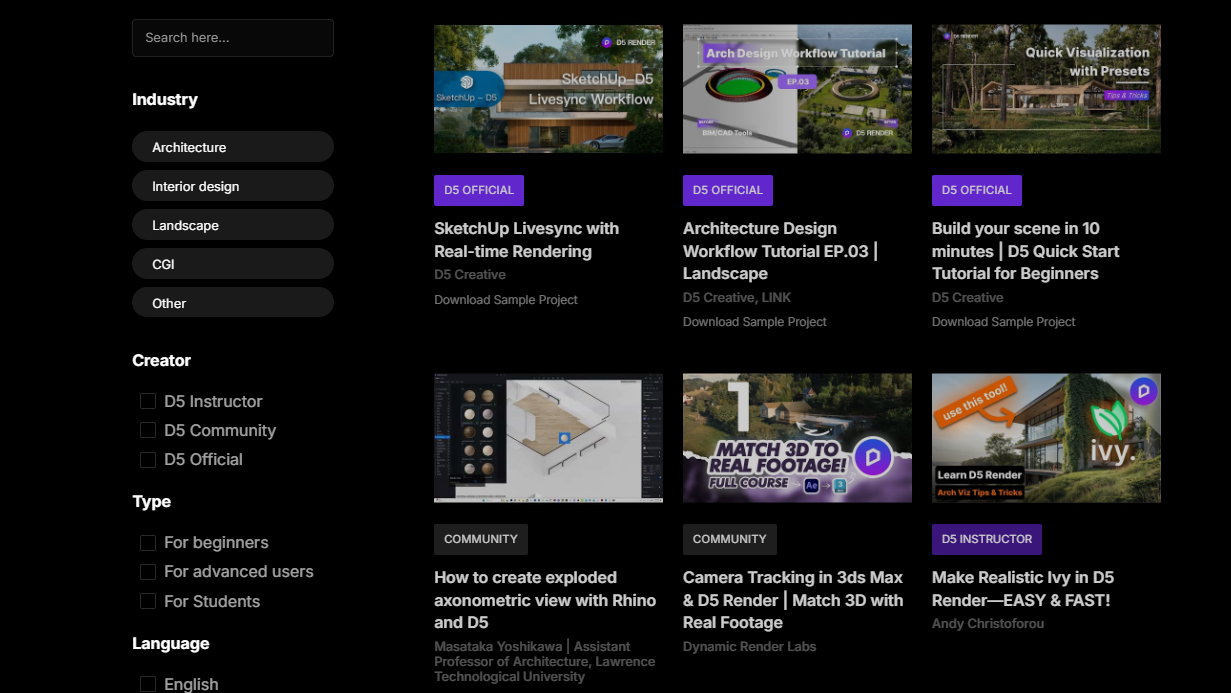The image size is (1231, 693).
Task: Enable the For Students filter
Action: pyautogui.click(x=148, y=601)
